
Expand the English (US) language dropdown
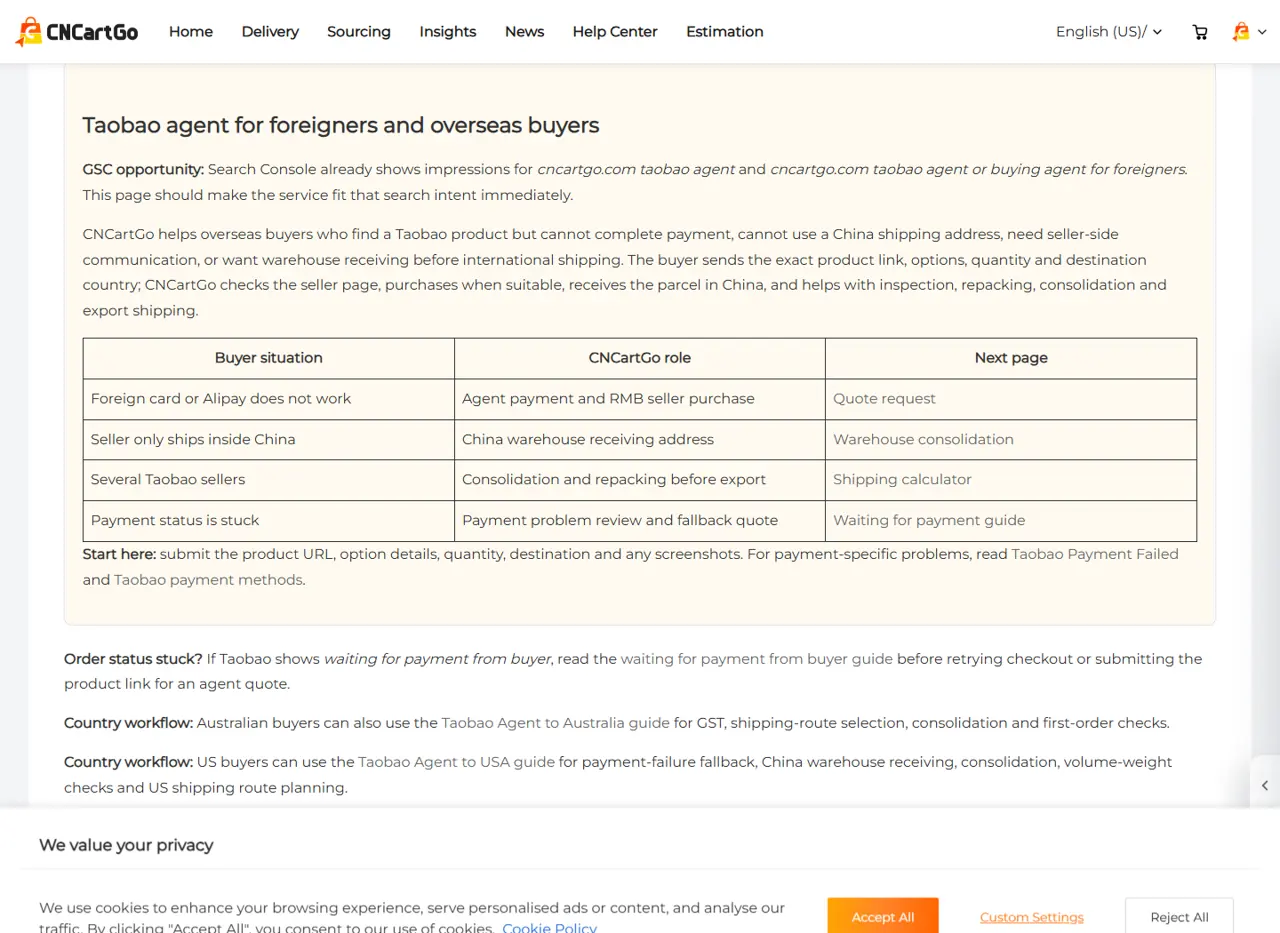click(x=1109, y=32)
